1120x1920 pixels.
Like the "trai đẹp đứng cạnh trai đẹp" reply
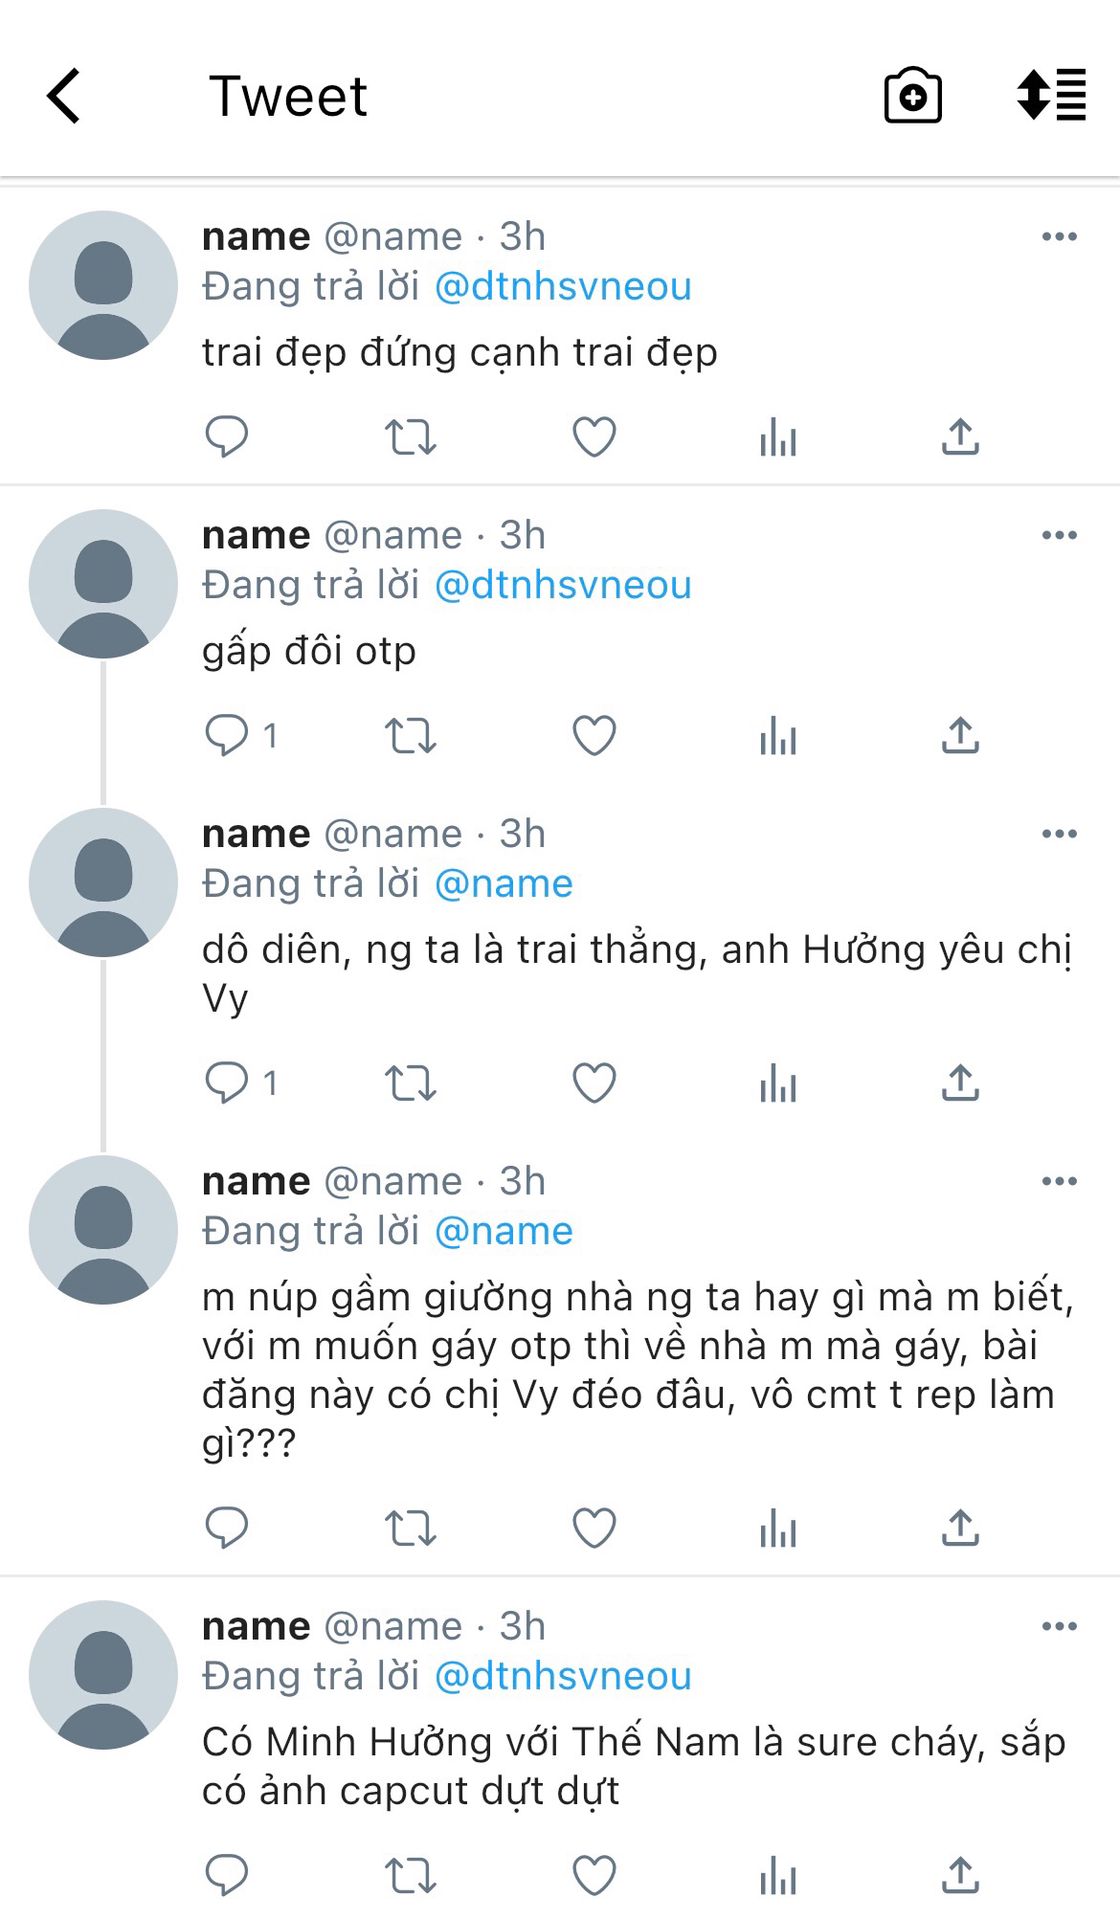594,437
